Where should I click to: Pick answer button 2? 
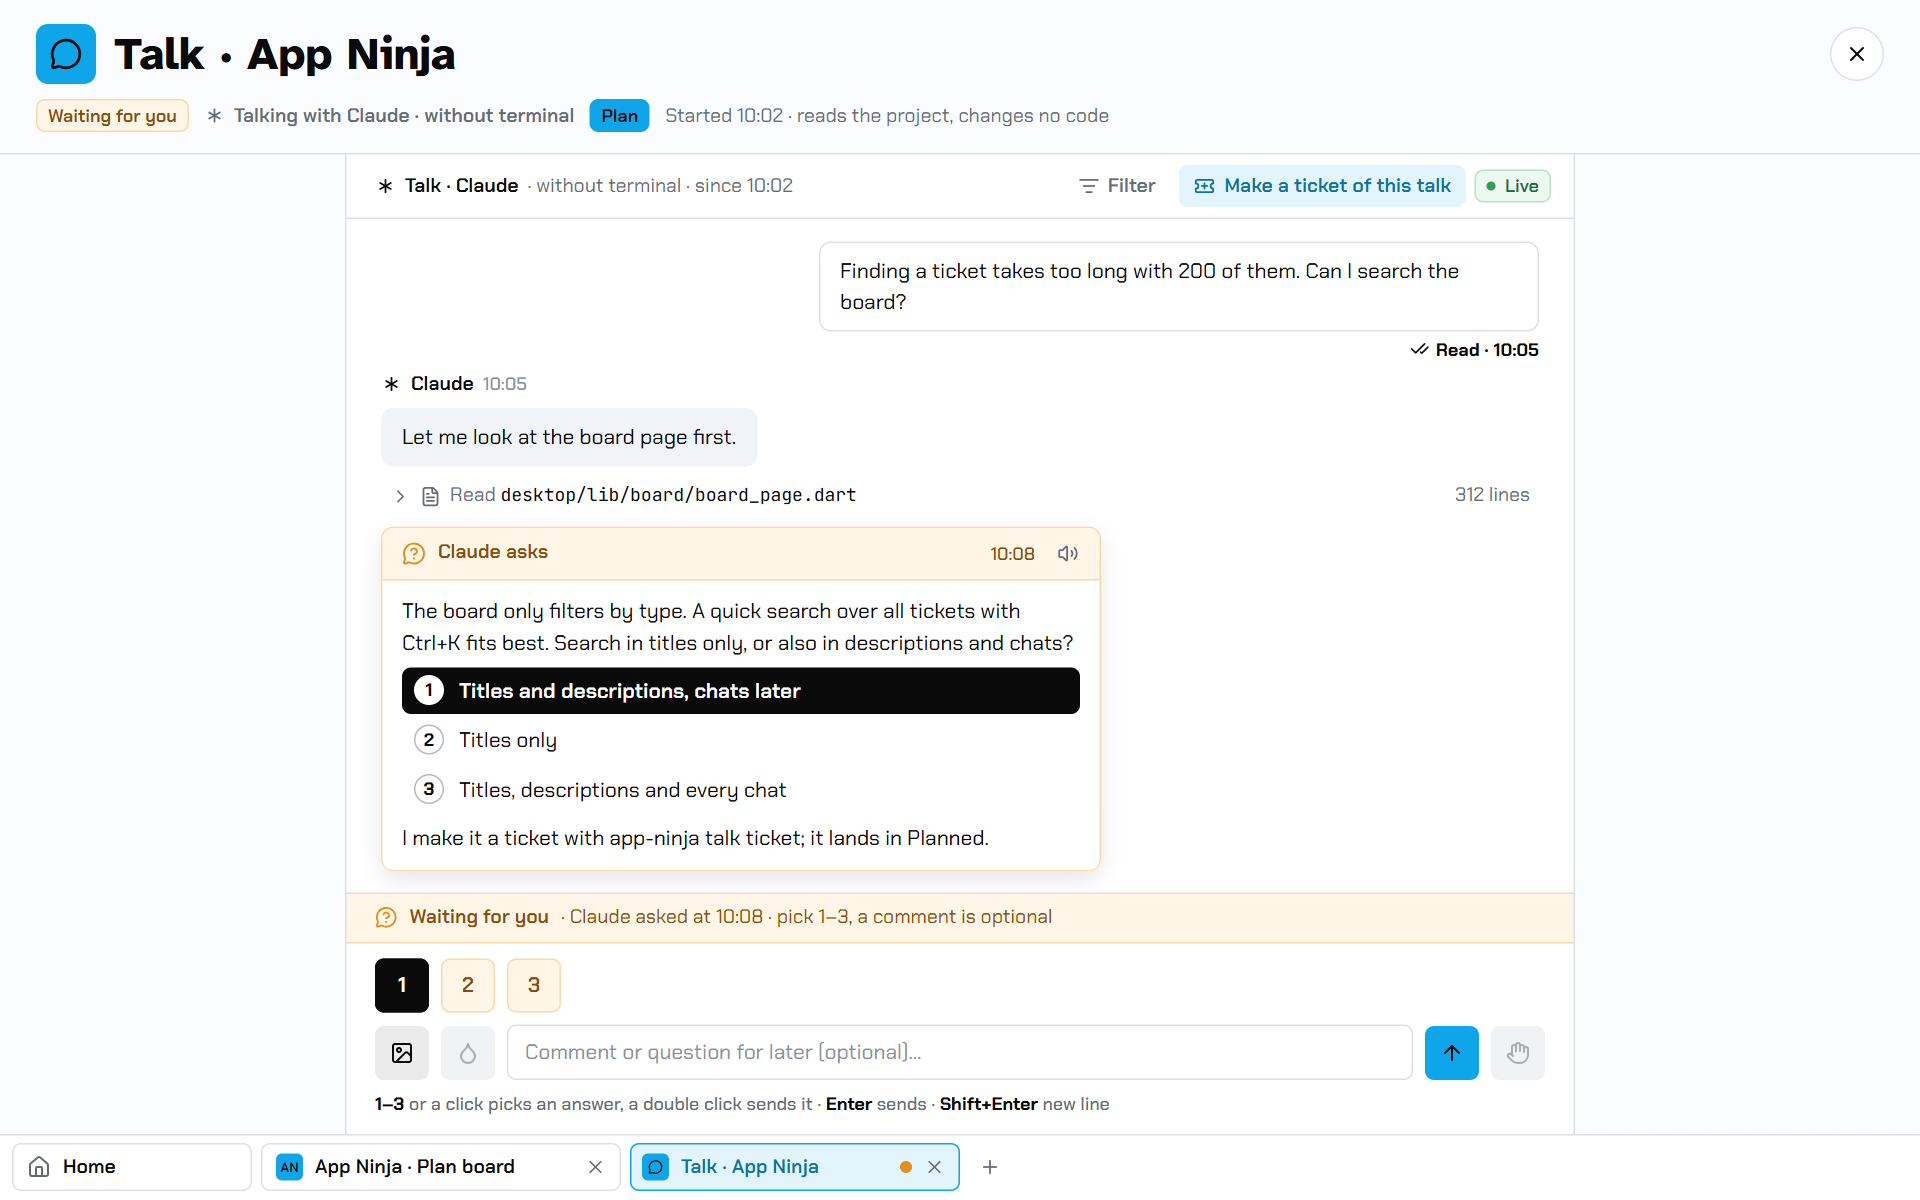point(468,985)
